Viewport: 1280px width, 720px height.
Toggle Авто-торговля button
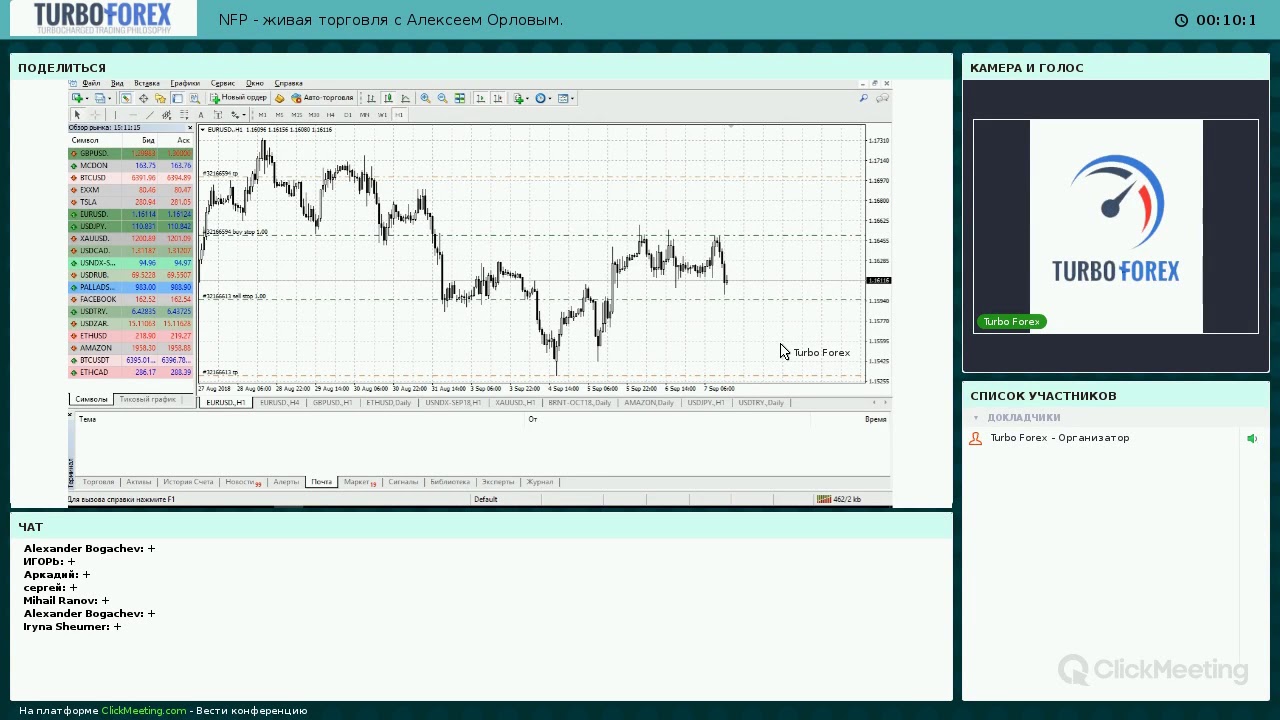pyautogui.click(x=322, y=98)
